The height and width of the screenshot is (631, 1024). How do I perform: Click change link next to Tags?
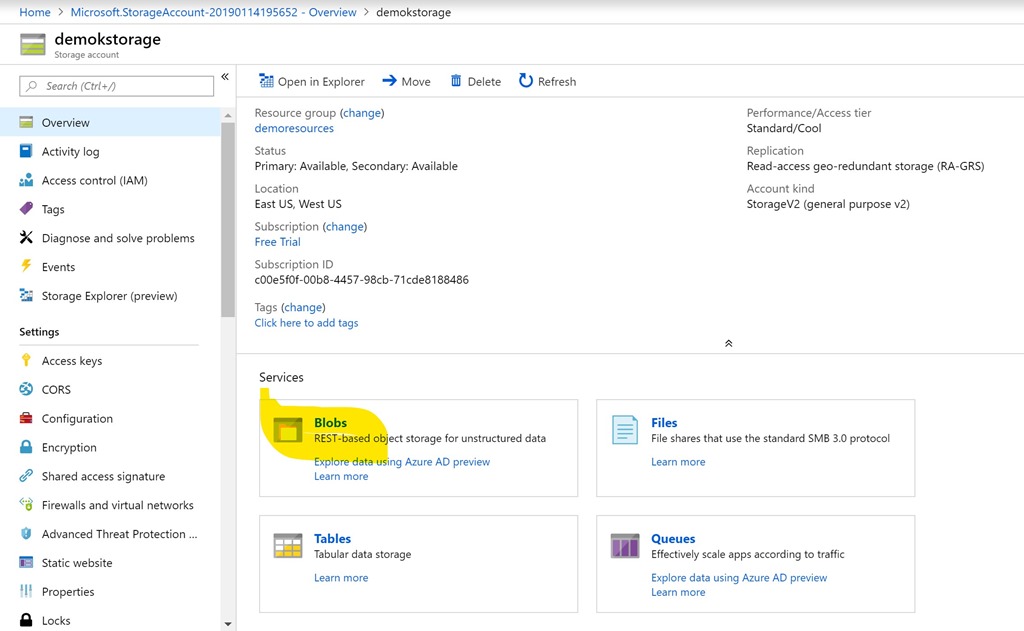303,307
